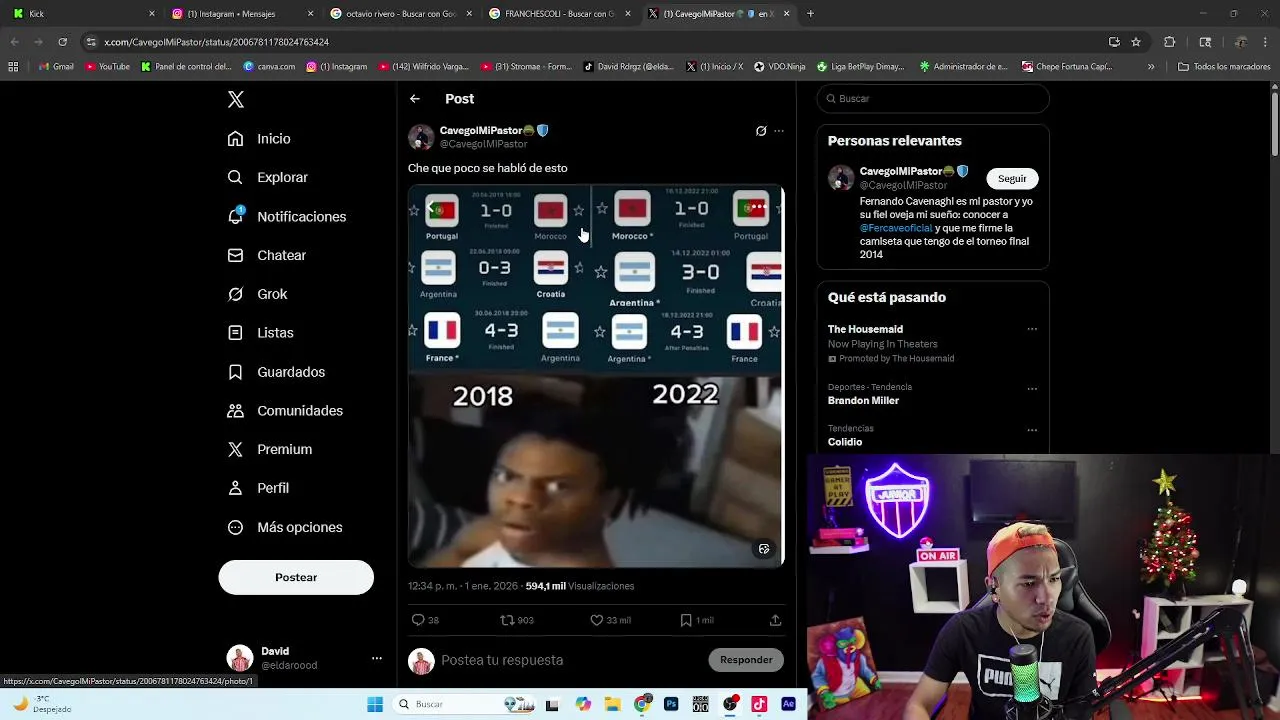Image resolution: width=1280 pixels, height=720 pixels.
Task: Open canva.com bookmark
Action: coord(270,67)
